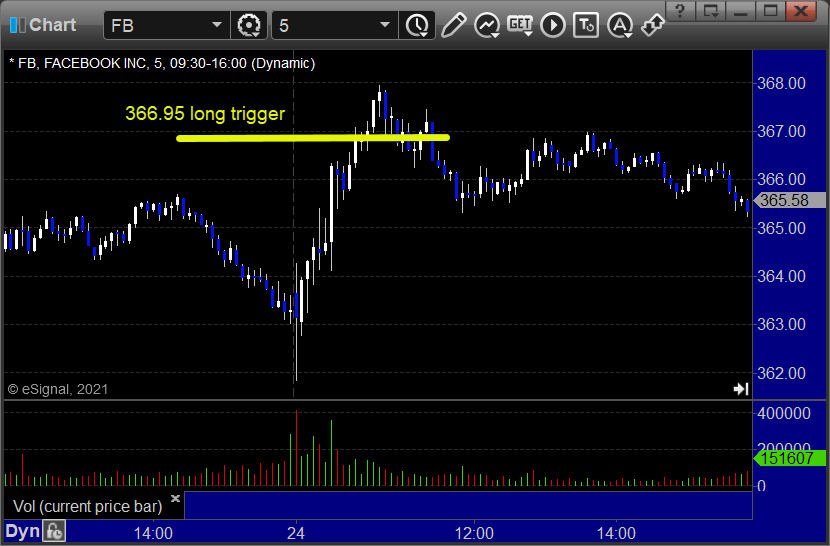This screenshot has height=546, width=830.
Task: Open the alerts A circle icon
Action: [x=619, y=25]
